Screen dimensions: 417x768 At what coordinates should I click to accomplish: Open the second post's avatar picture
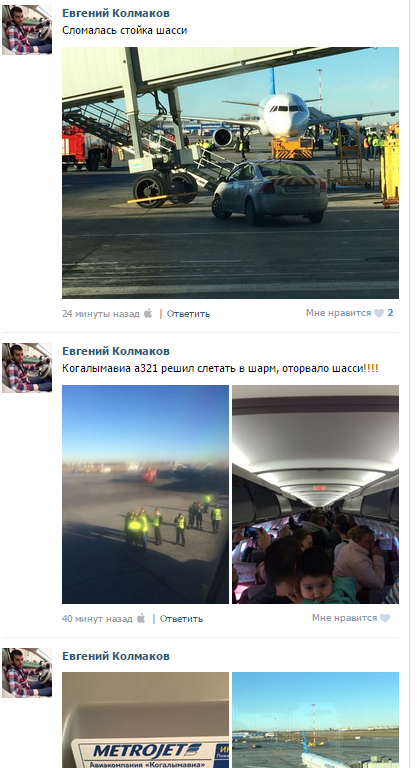(27, 368)
